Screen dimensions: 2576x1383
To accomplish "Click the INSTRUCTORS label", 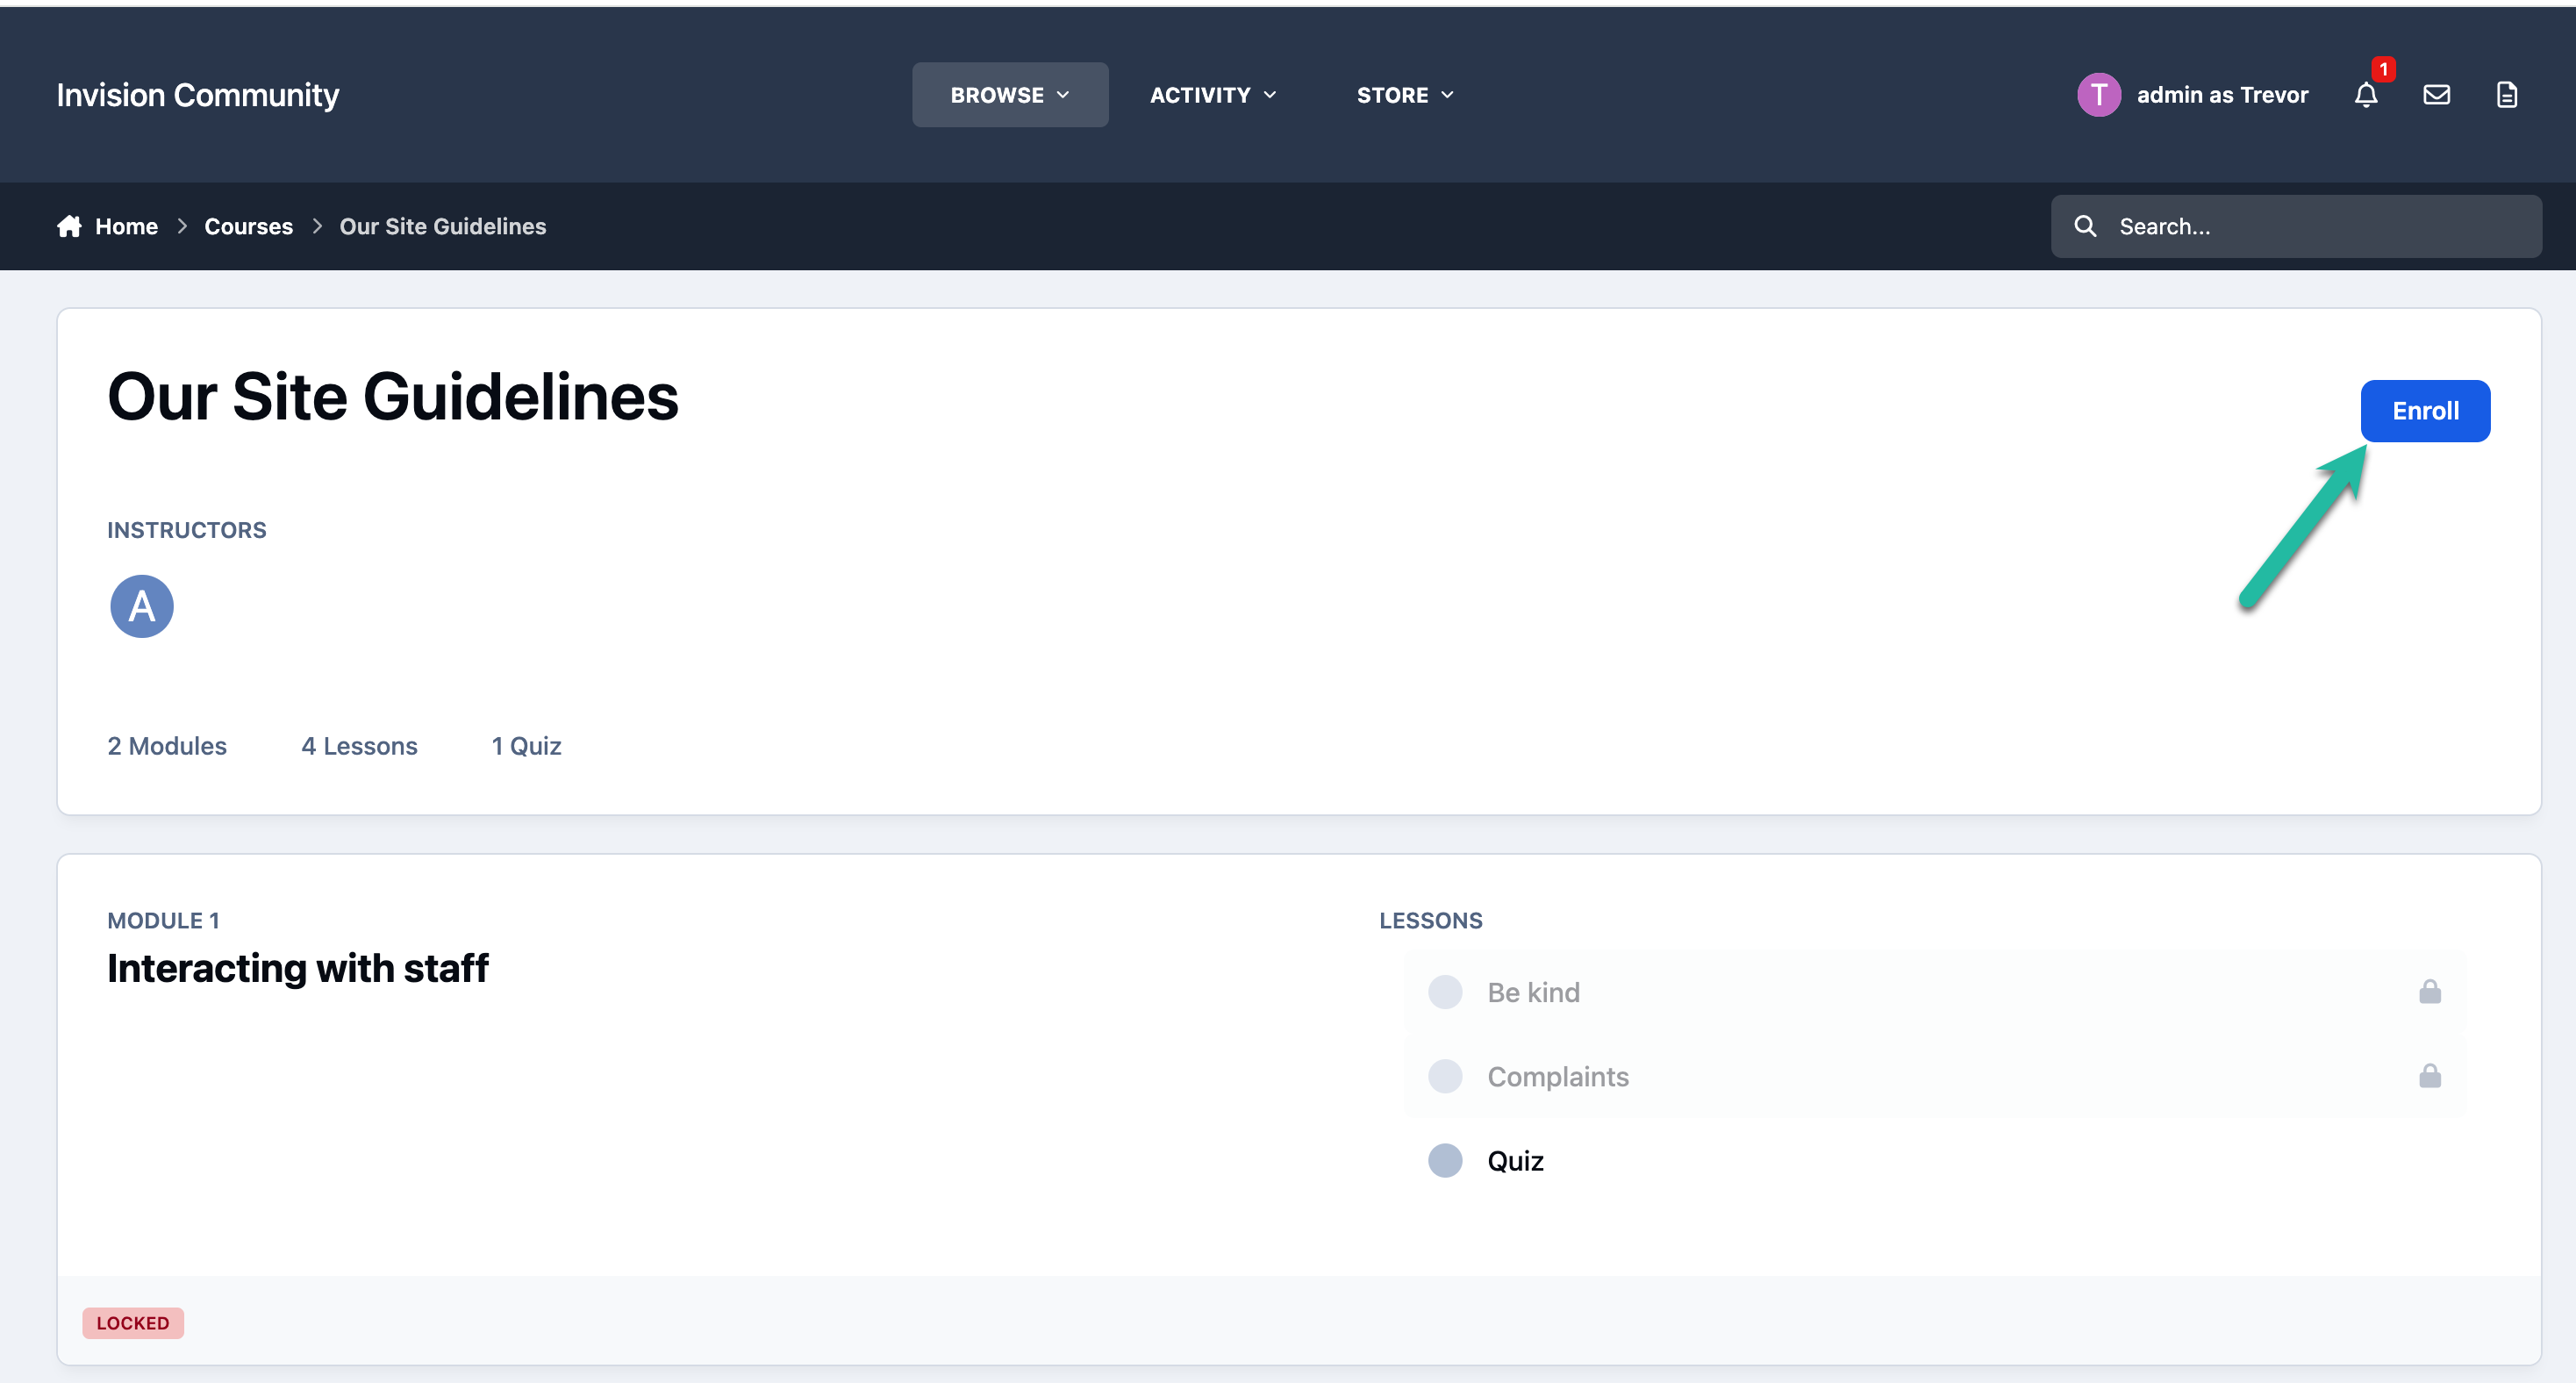I will (187, 530).
